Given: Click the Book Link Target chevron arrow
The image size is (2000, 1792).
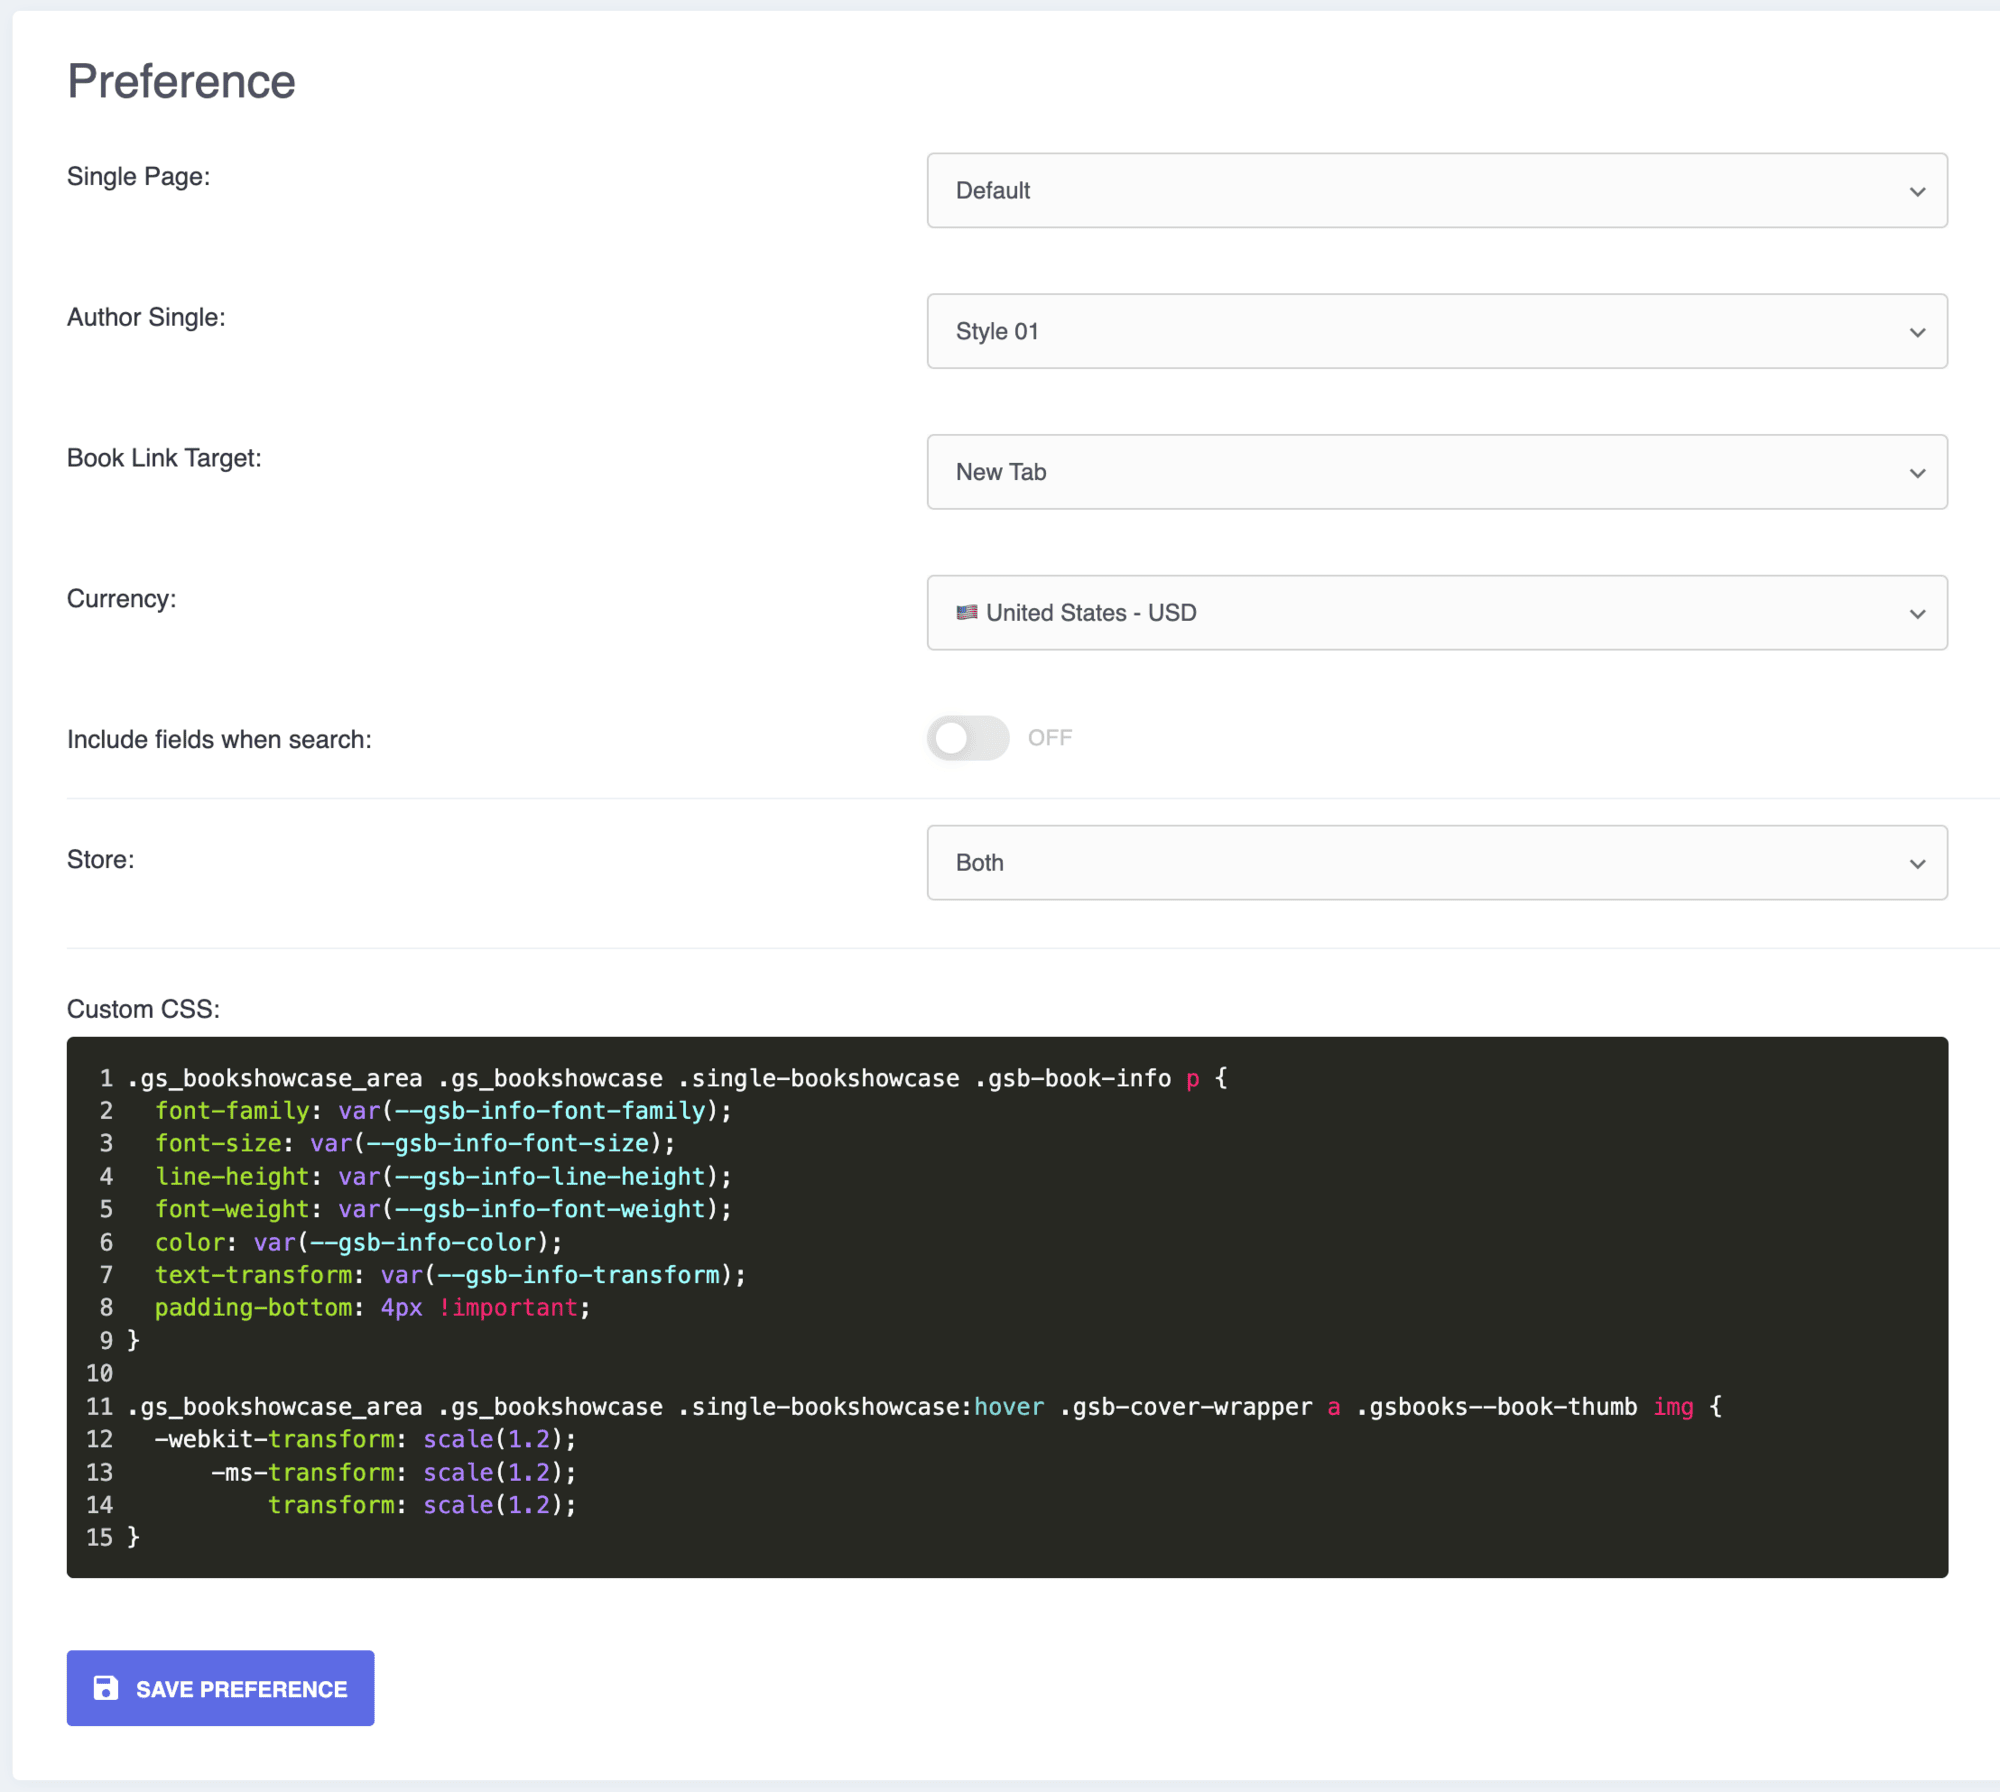Looking at the screenshot, I should [x=1917, y=473].
